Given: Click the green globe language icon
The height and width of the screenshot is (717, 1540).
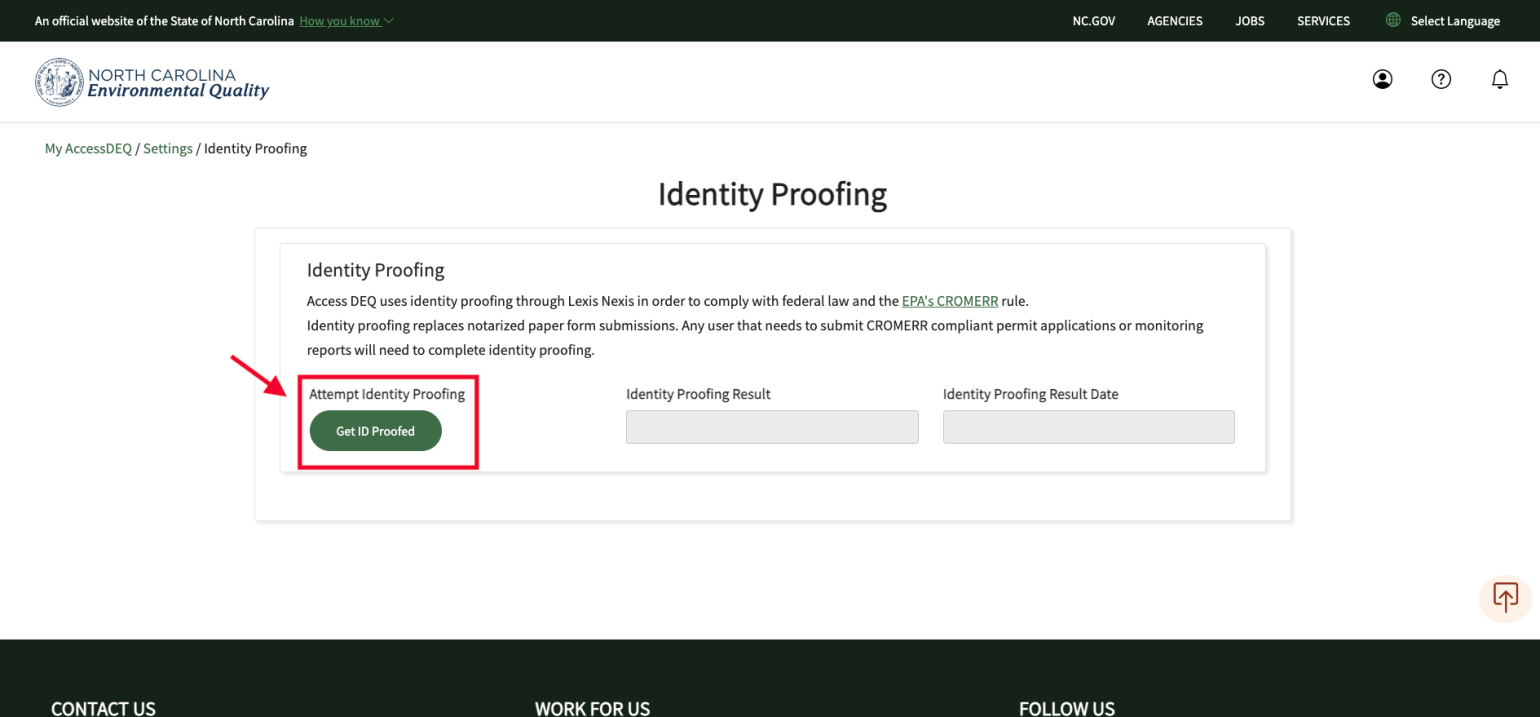Looking at the screenshot, I should click(1391, 20).
